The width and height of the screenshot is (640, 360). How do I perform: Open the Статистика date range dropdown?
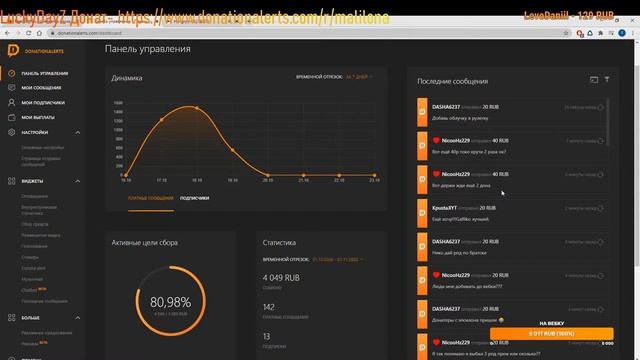(x=337, y=259)
